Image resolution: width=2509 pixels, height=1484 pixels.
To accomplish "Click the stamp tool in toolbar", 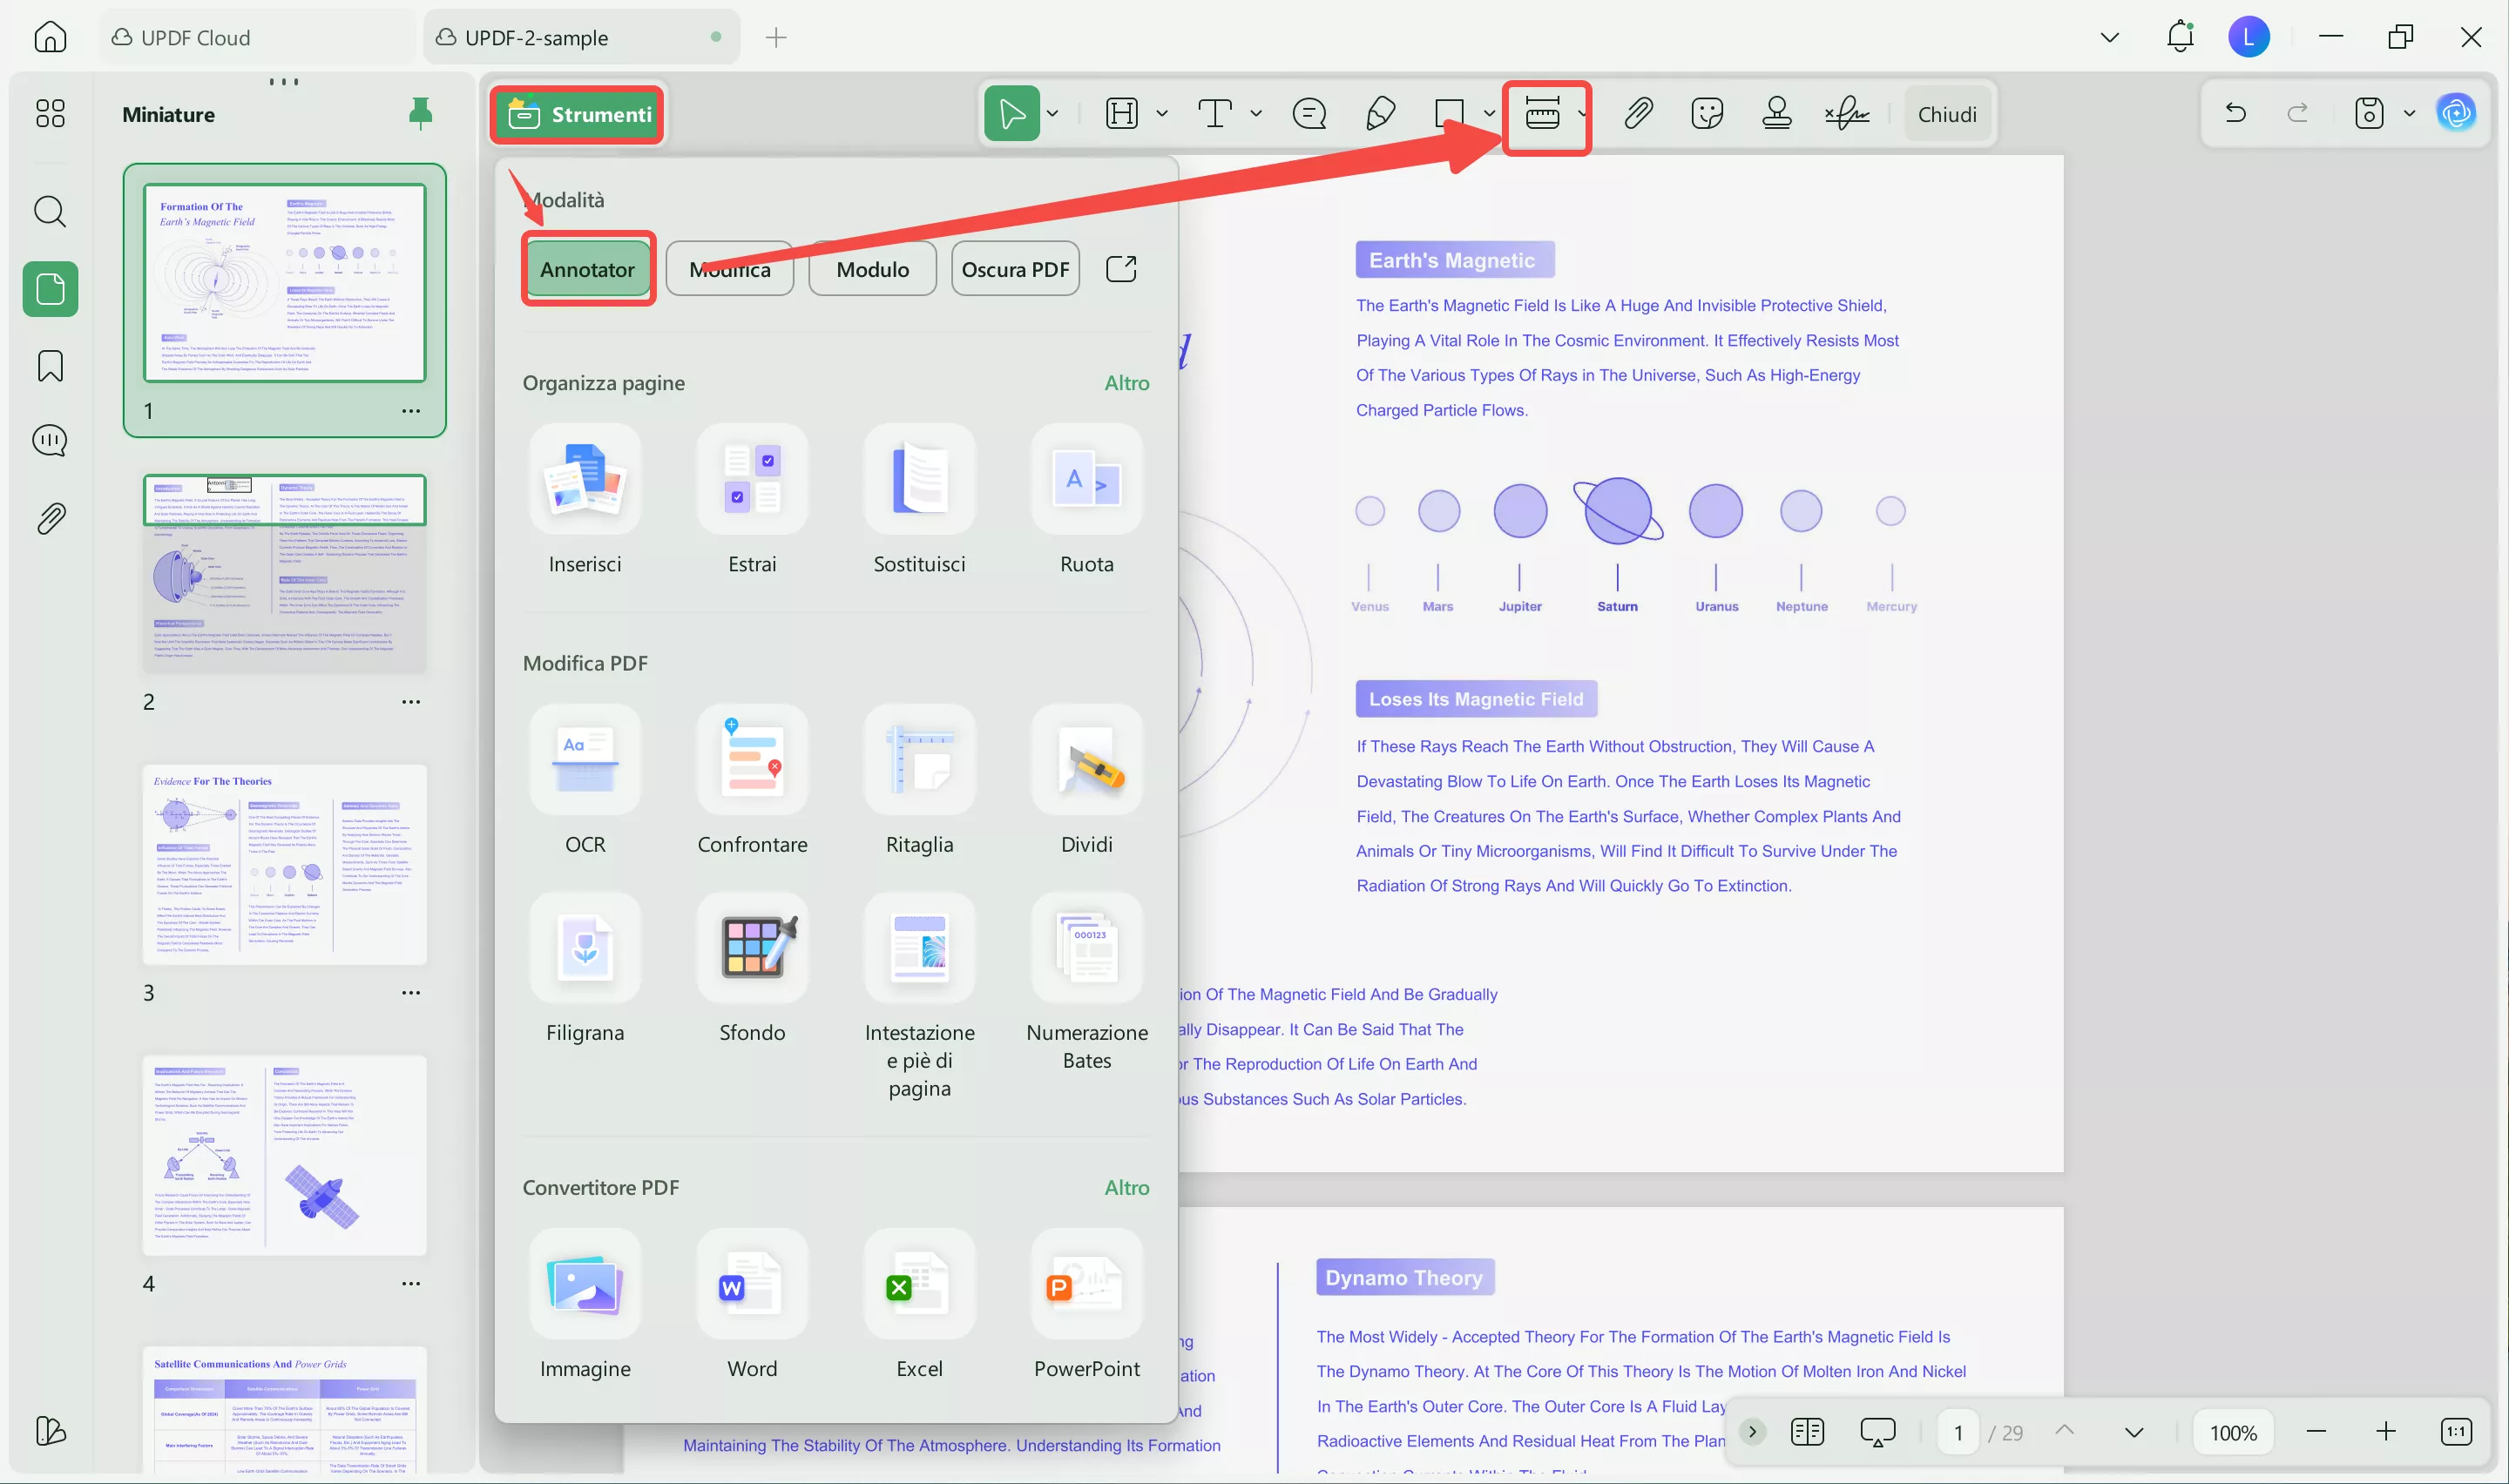I will point(1776,113).
